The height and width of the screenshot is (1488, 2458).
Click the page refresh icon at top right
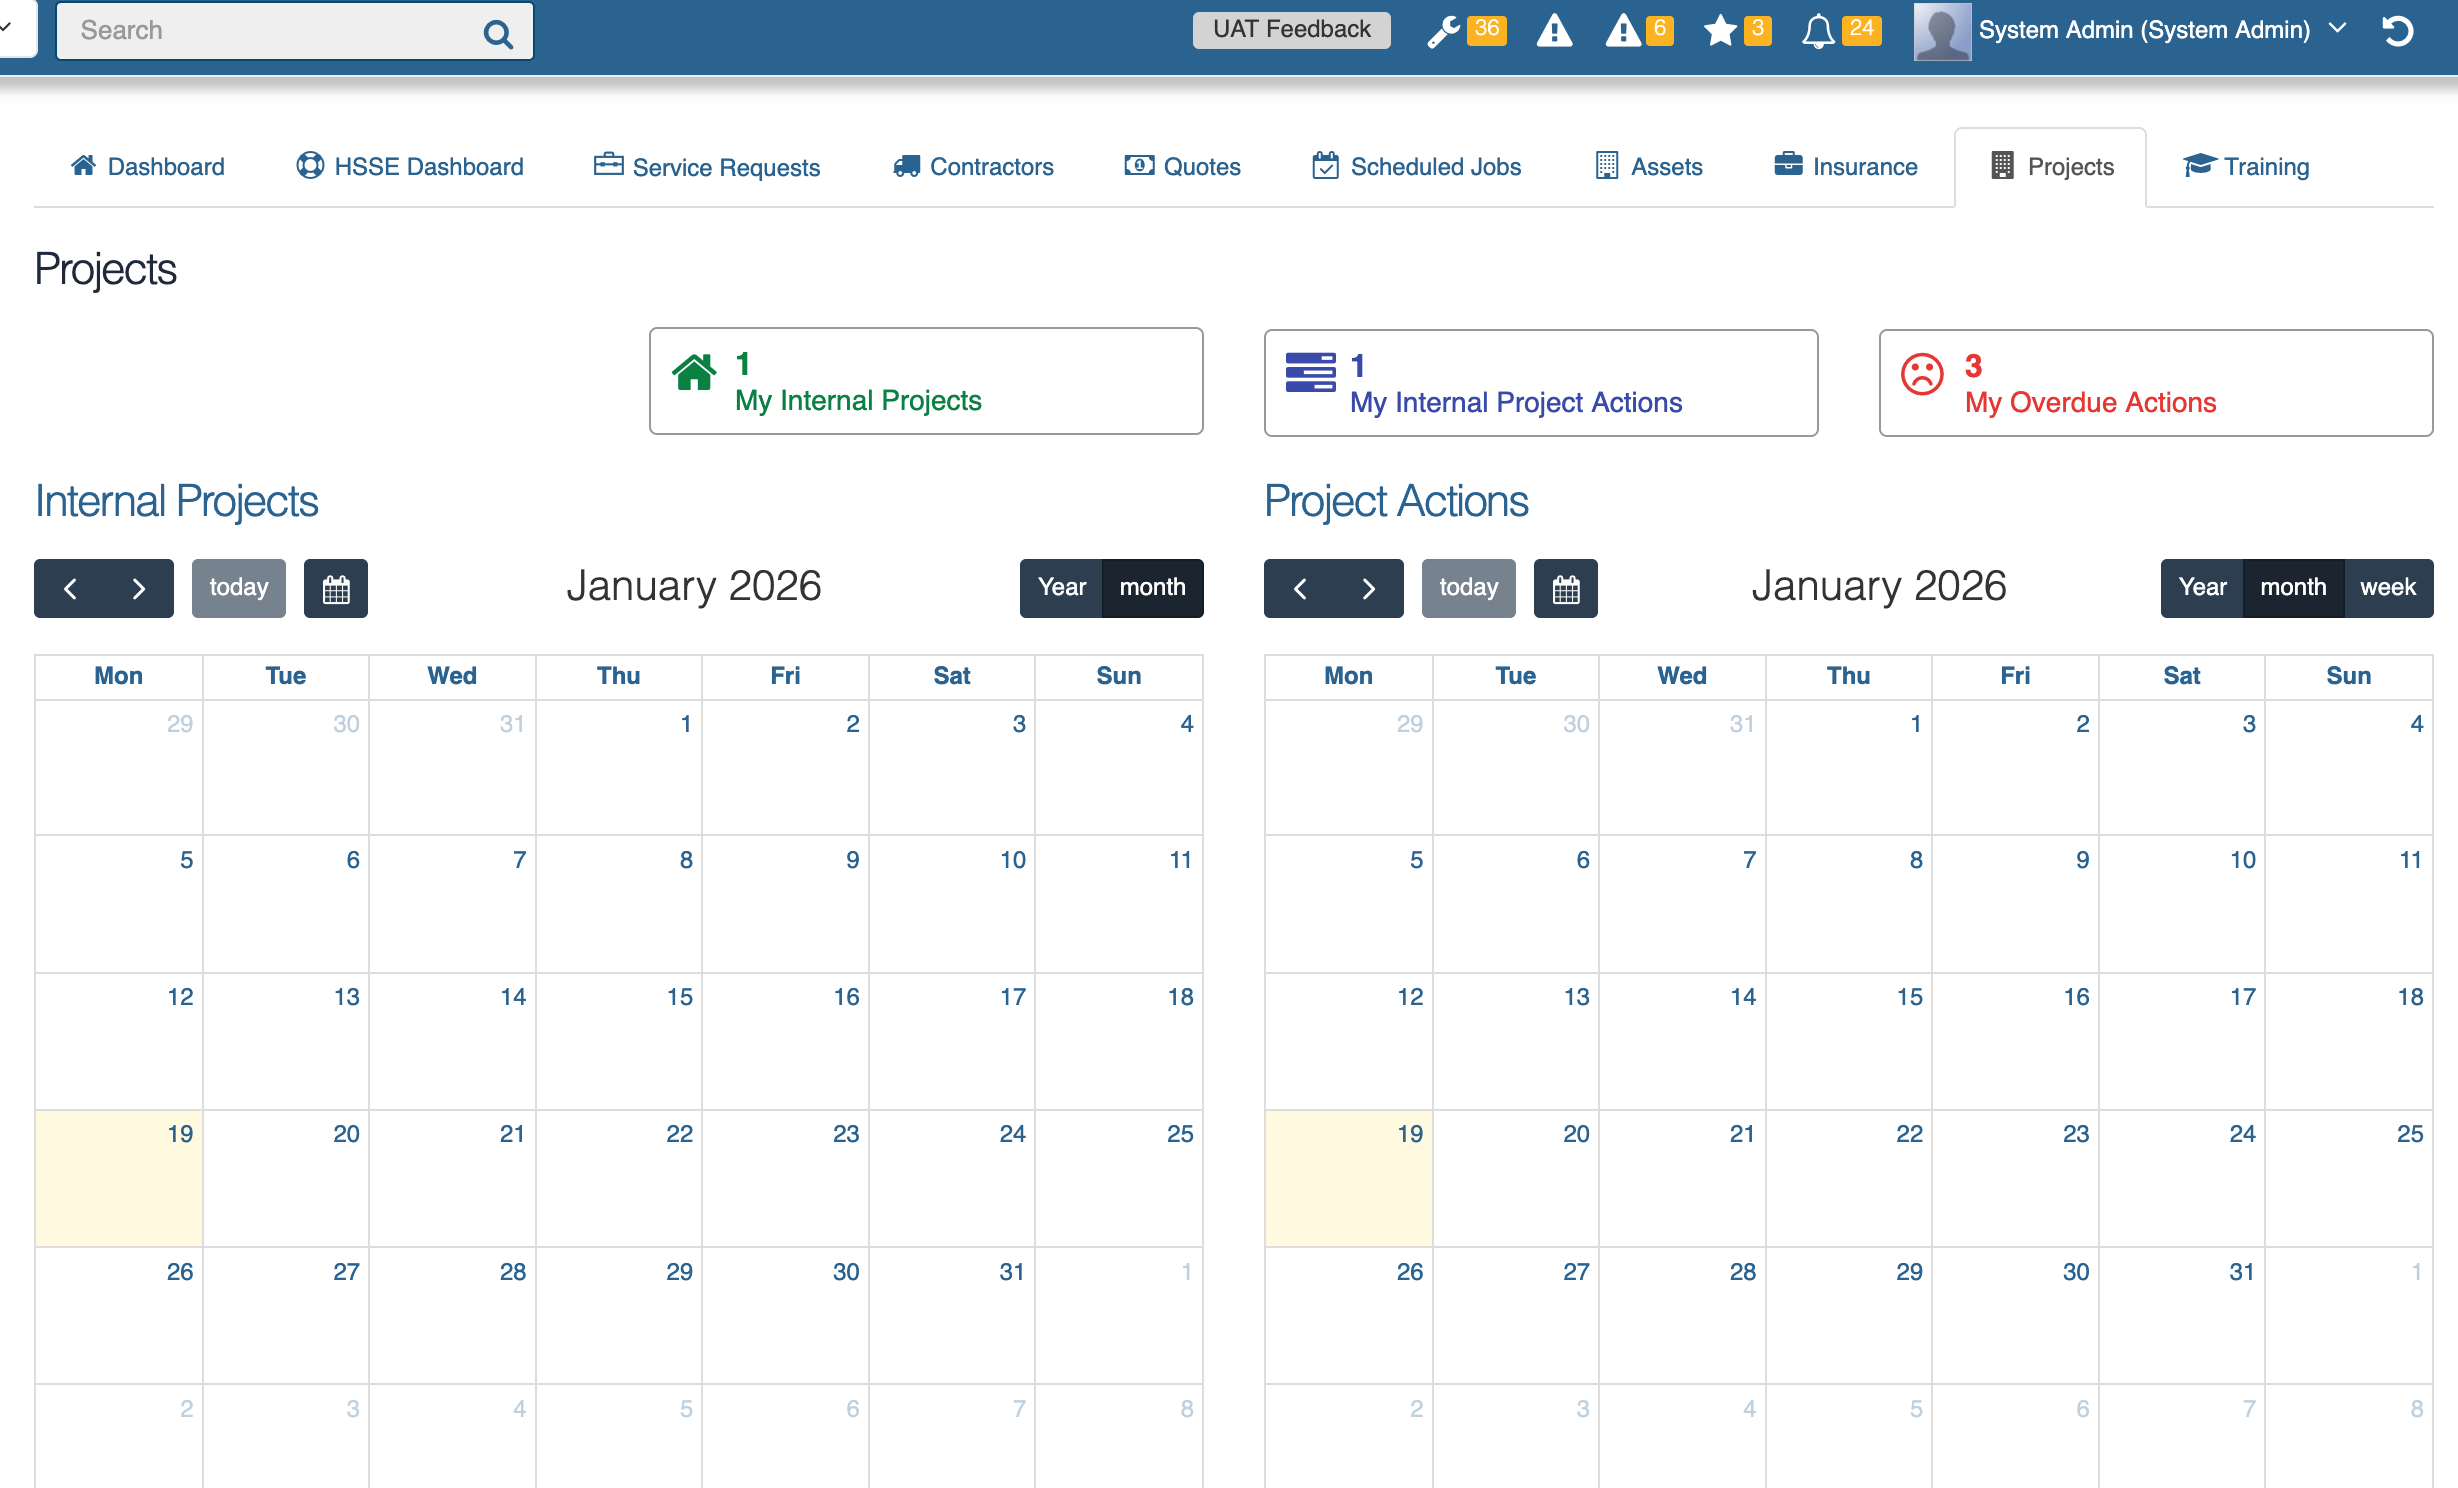(x=2400, y=32)
